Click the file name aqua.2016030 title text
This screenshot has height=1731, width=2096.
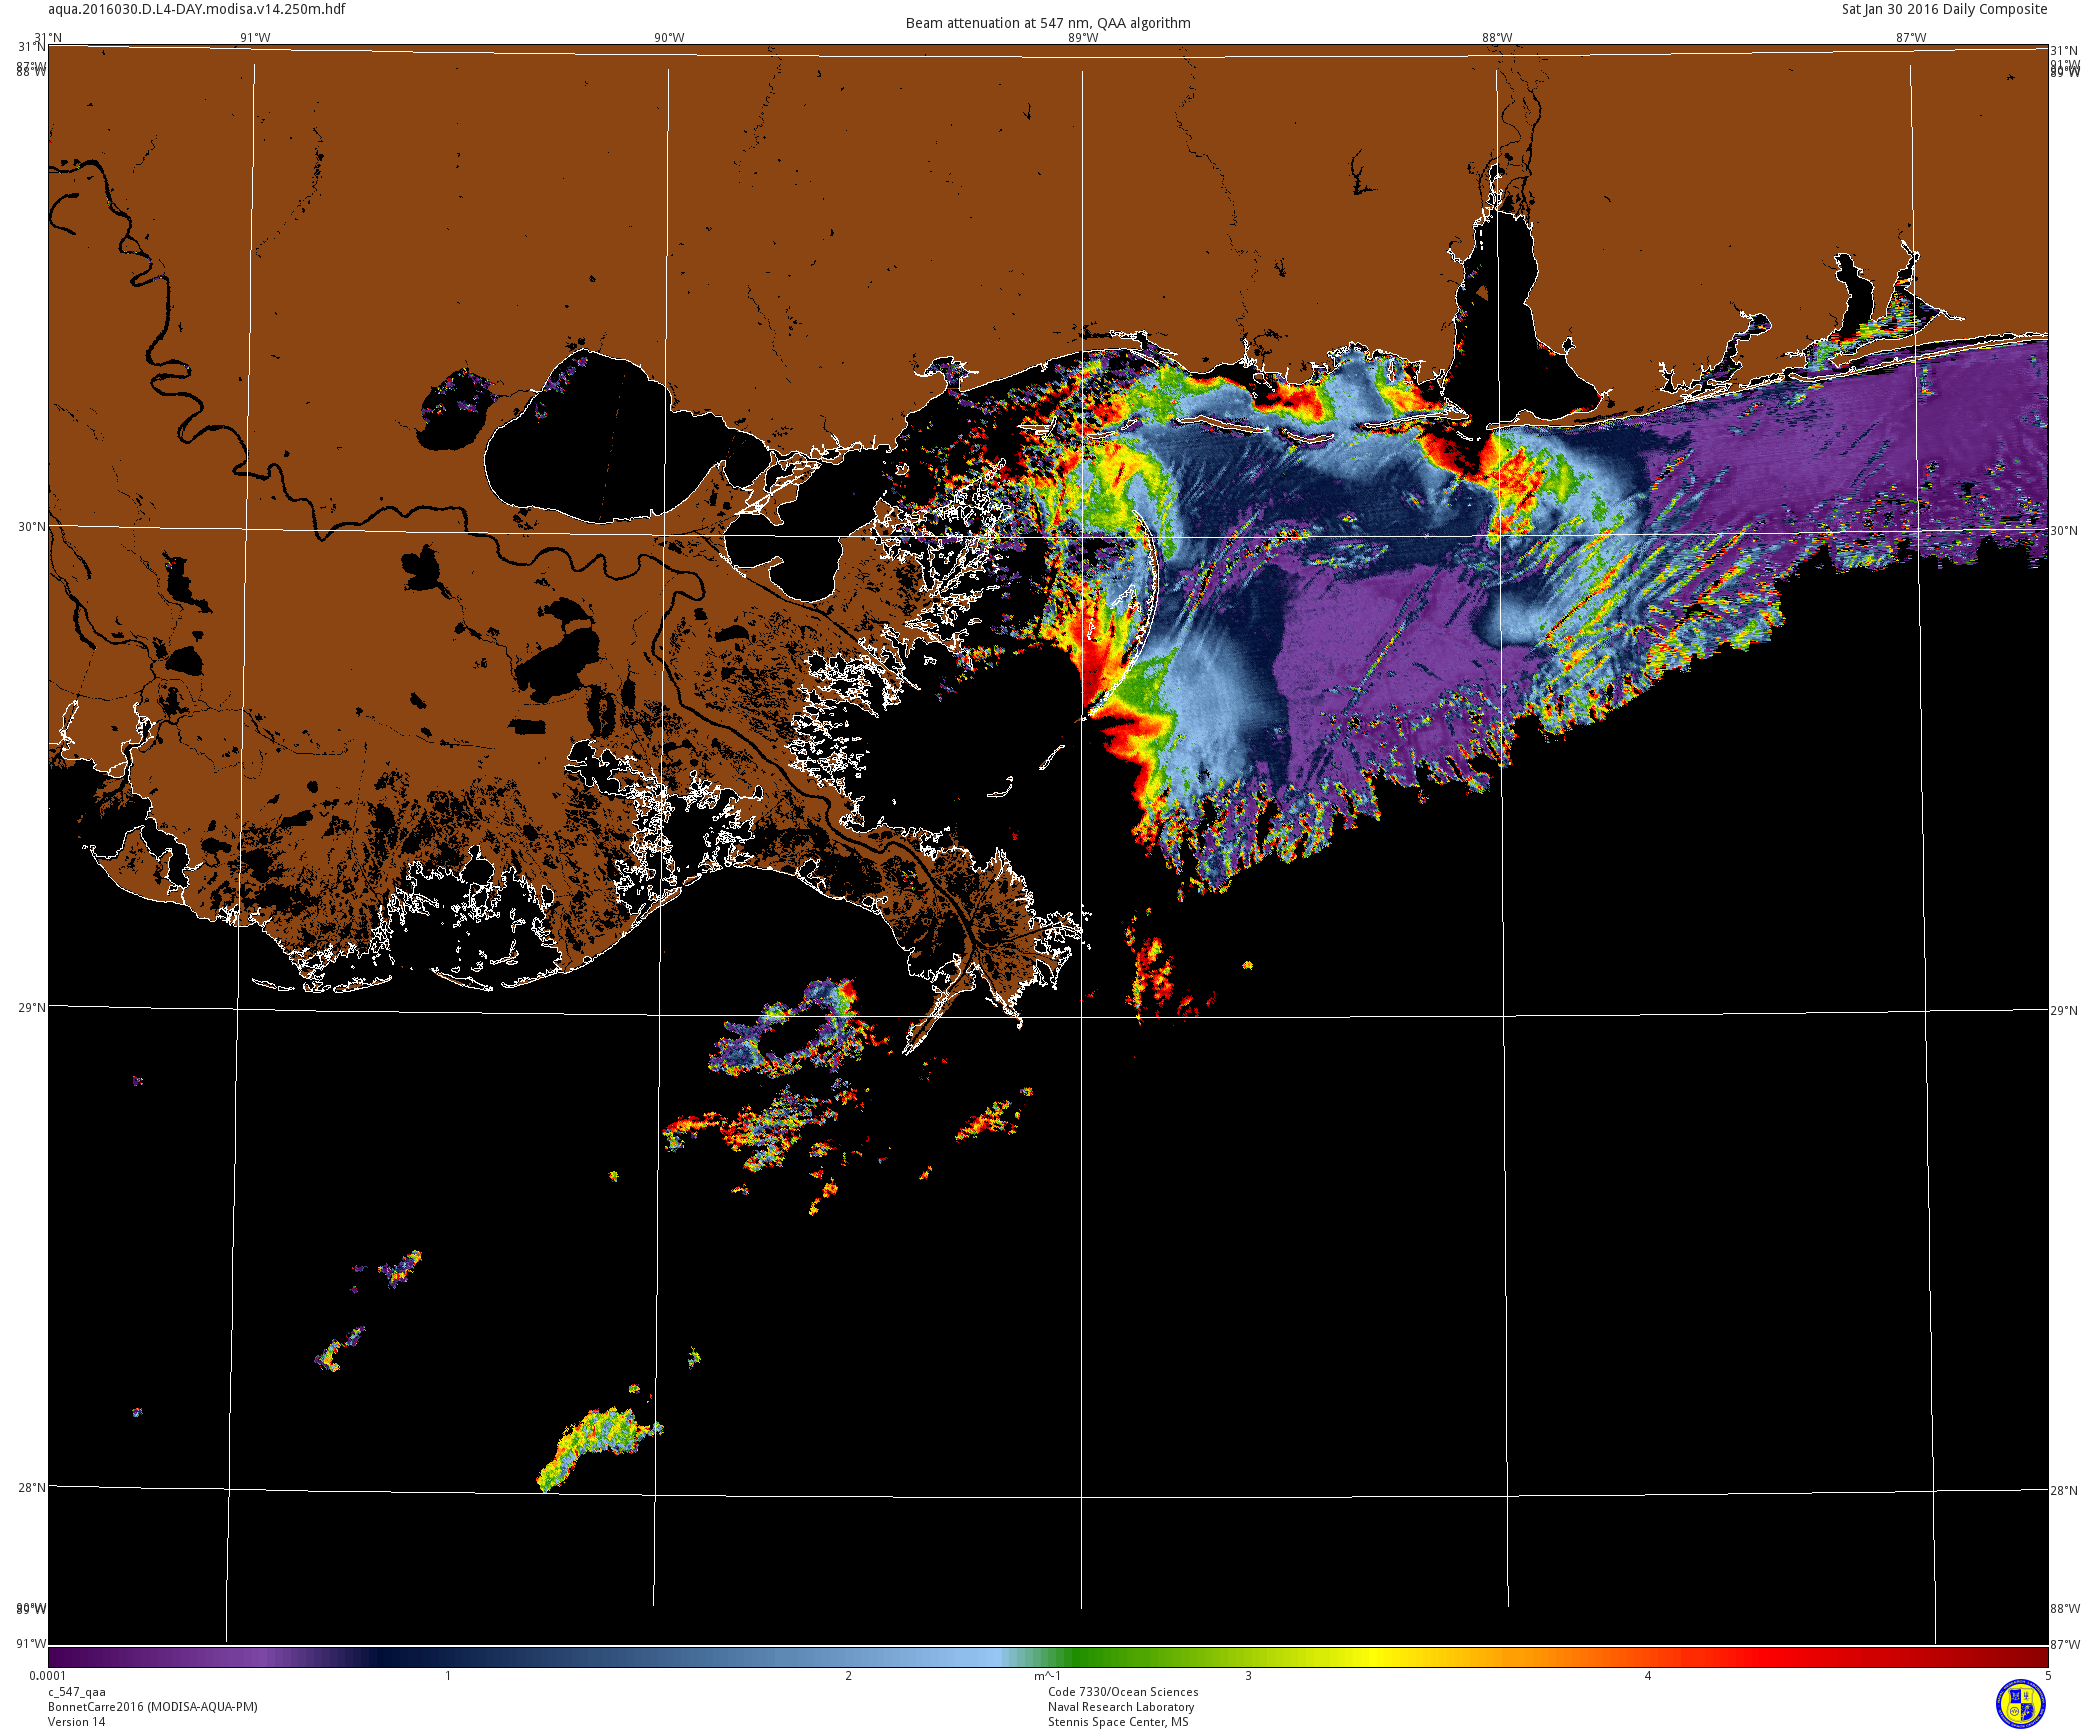pos(196,9)
